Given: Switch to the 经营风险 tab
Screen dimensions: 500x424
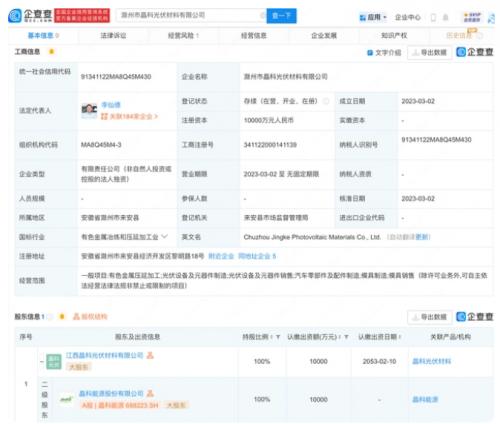Looking at the screenshot, I should (x=183, y=35).
